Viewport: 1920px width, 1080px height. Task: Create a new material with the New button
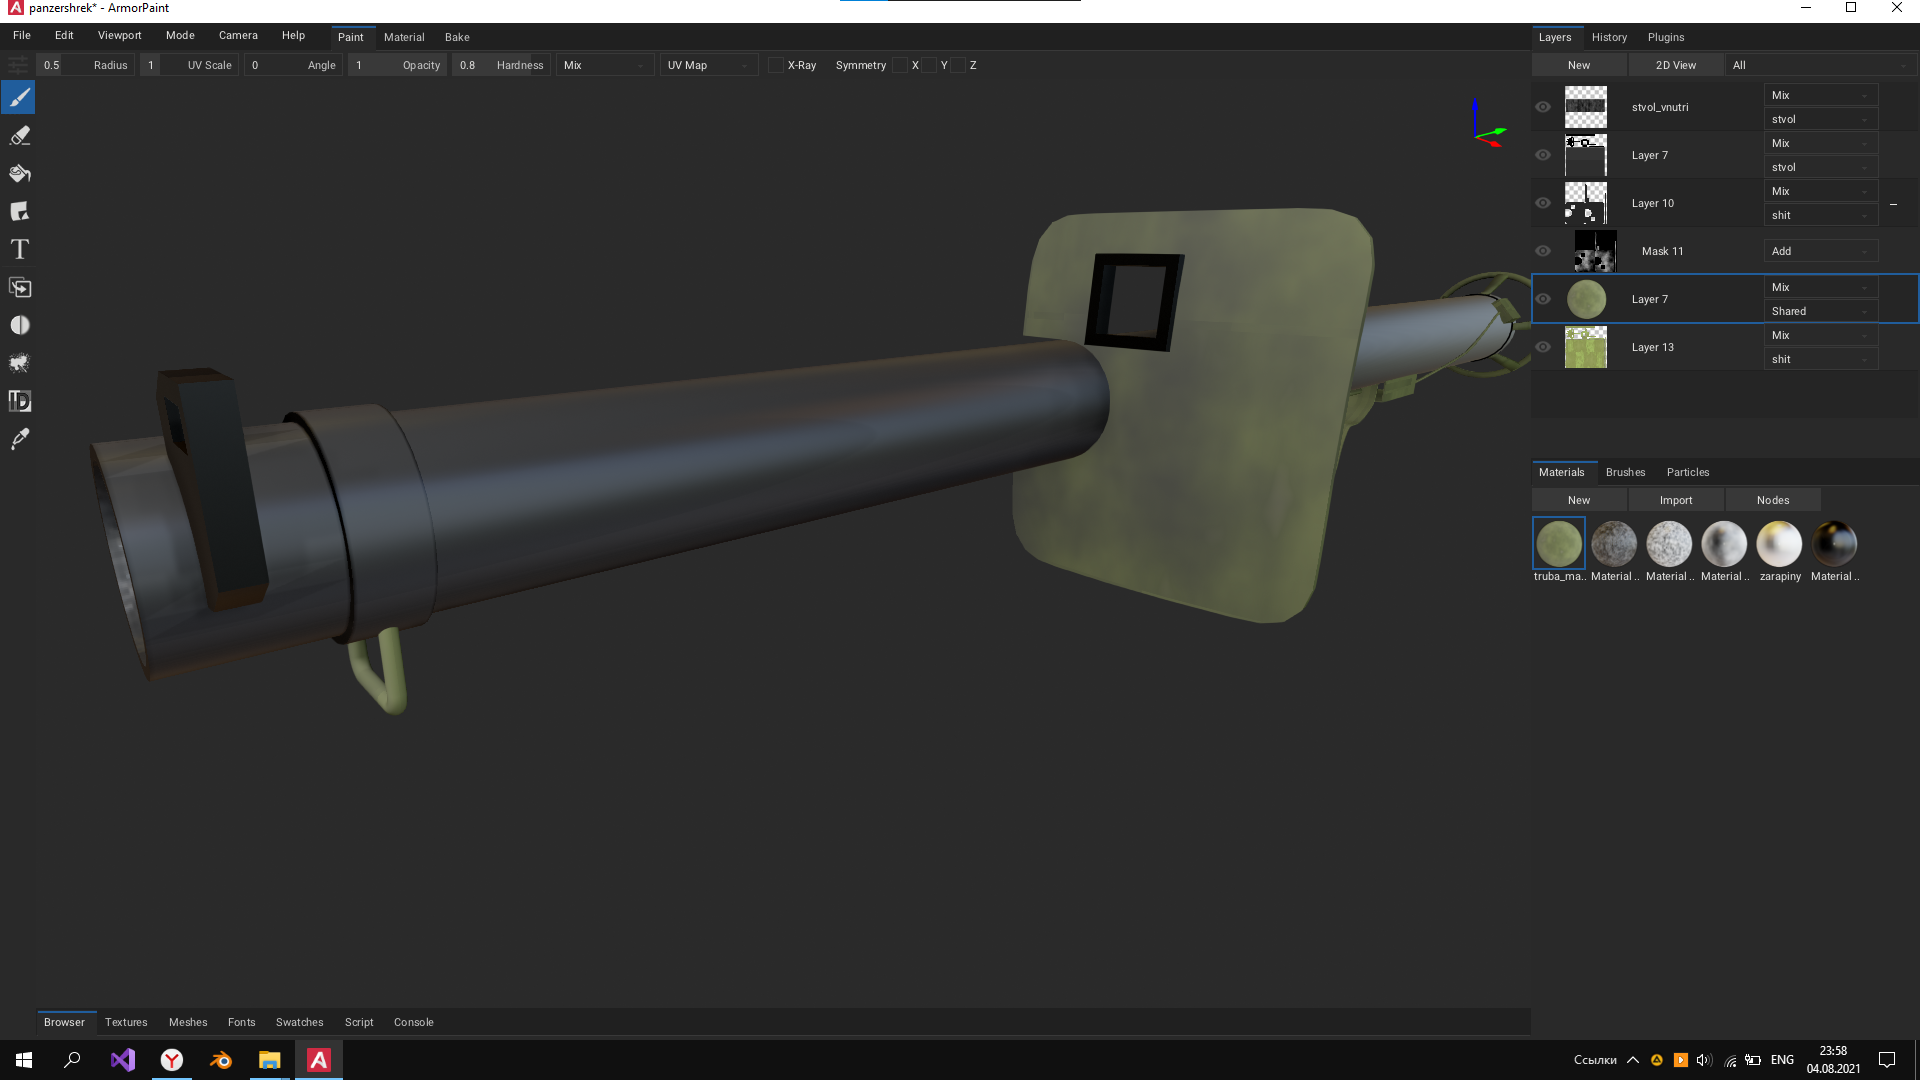click(1578, 499)
